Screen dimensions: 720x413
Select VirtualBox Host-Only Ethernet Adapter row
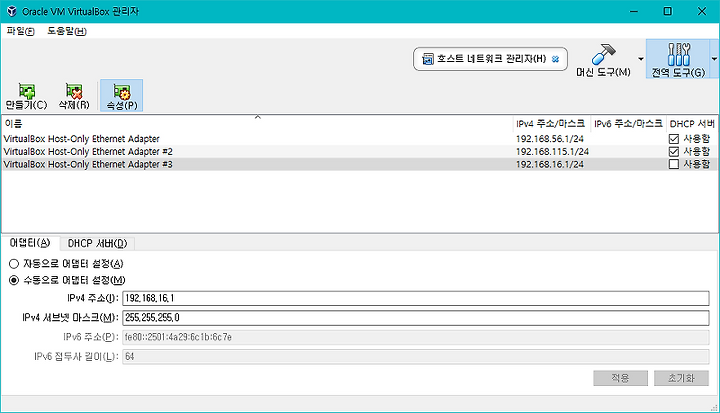click(360, 139)
